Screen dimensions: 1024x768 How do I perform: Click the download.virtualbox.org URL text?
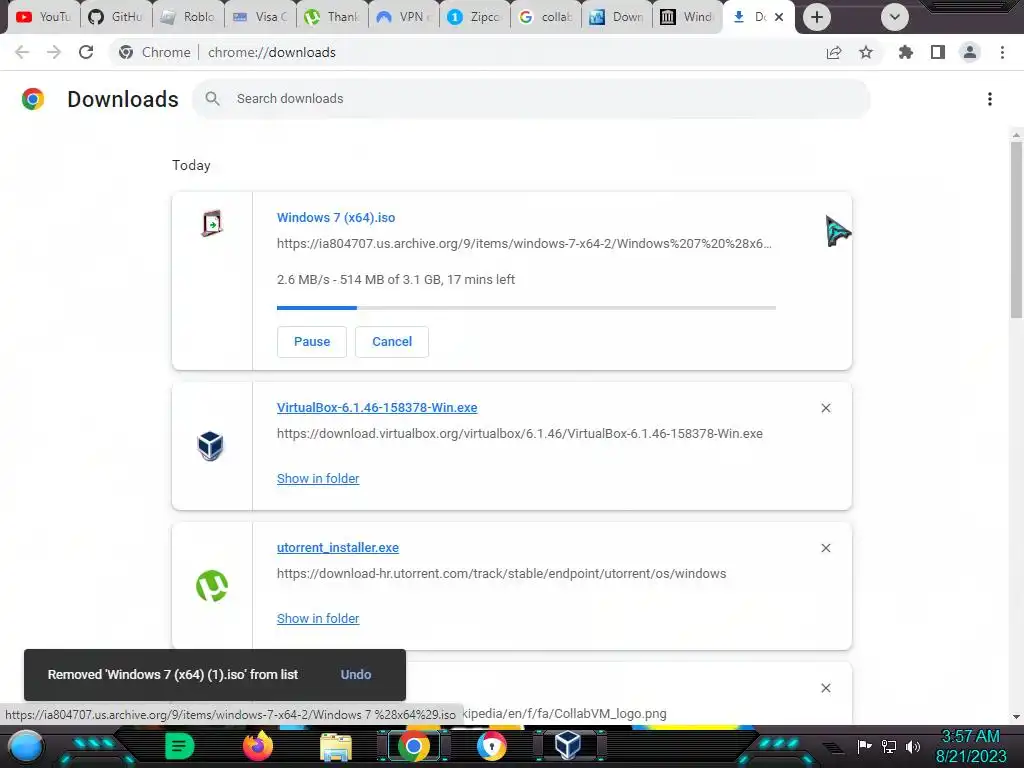click(520, 434)
